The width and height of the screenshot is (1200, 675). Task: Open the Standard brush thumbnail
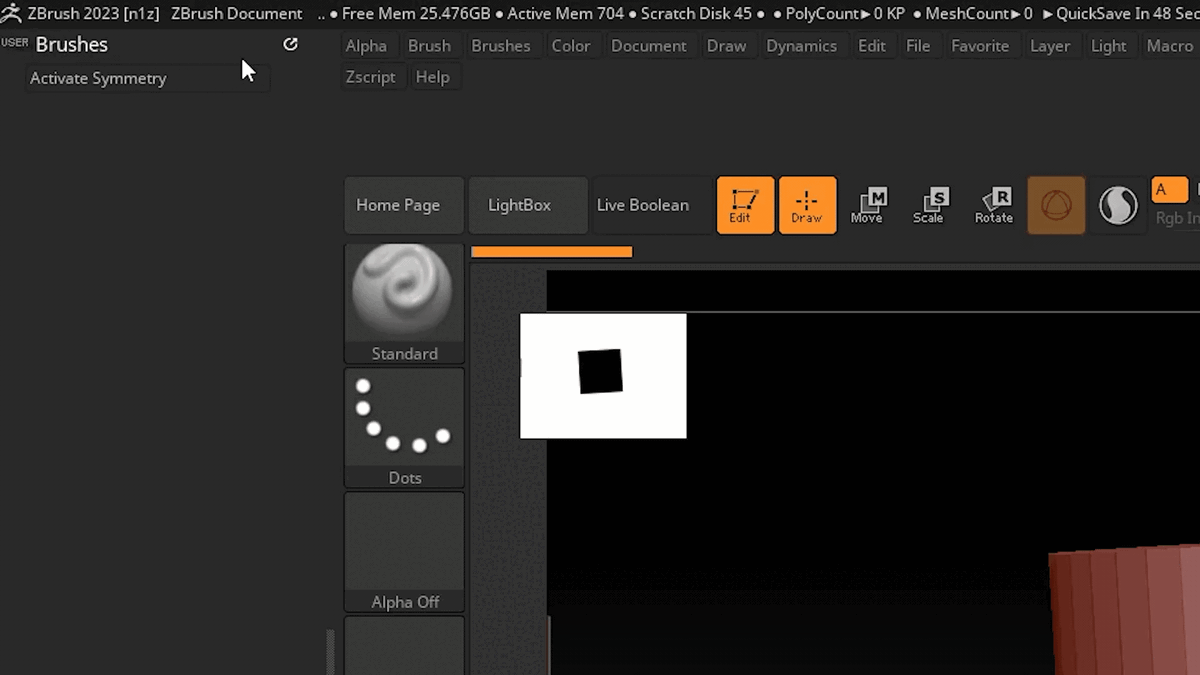[405, 303]
